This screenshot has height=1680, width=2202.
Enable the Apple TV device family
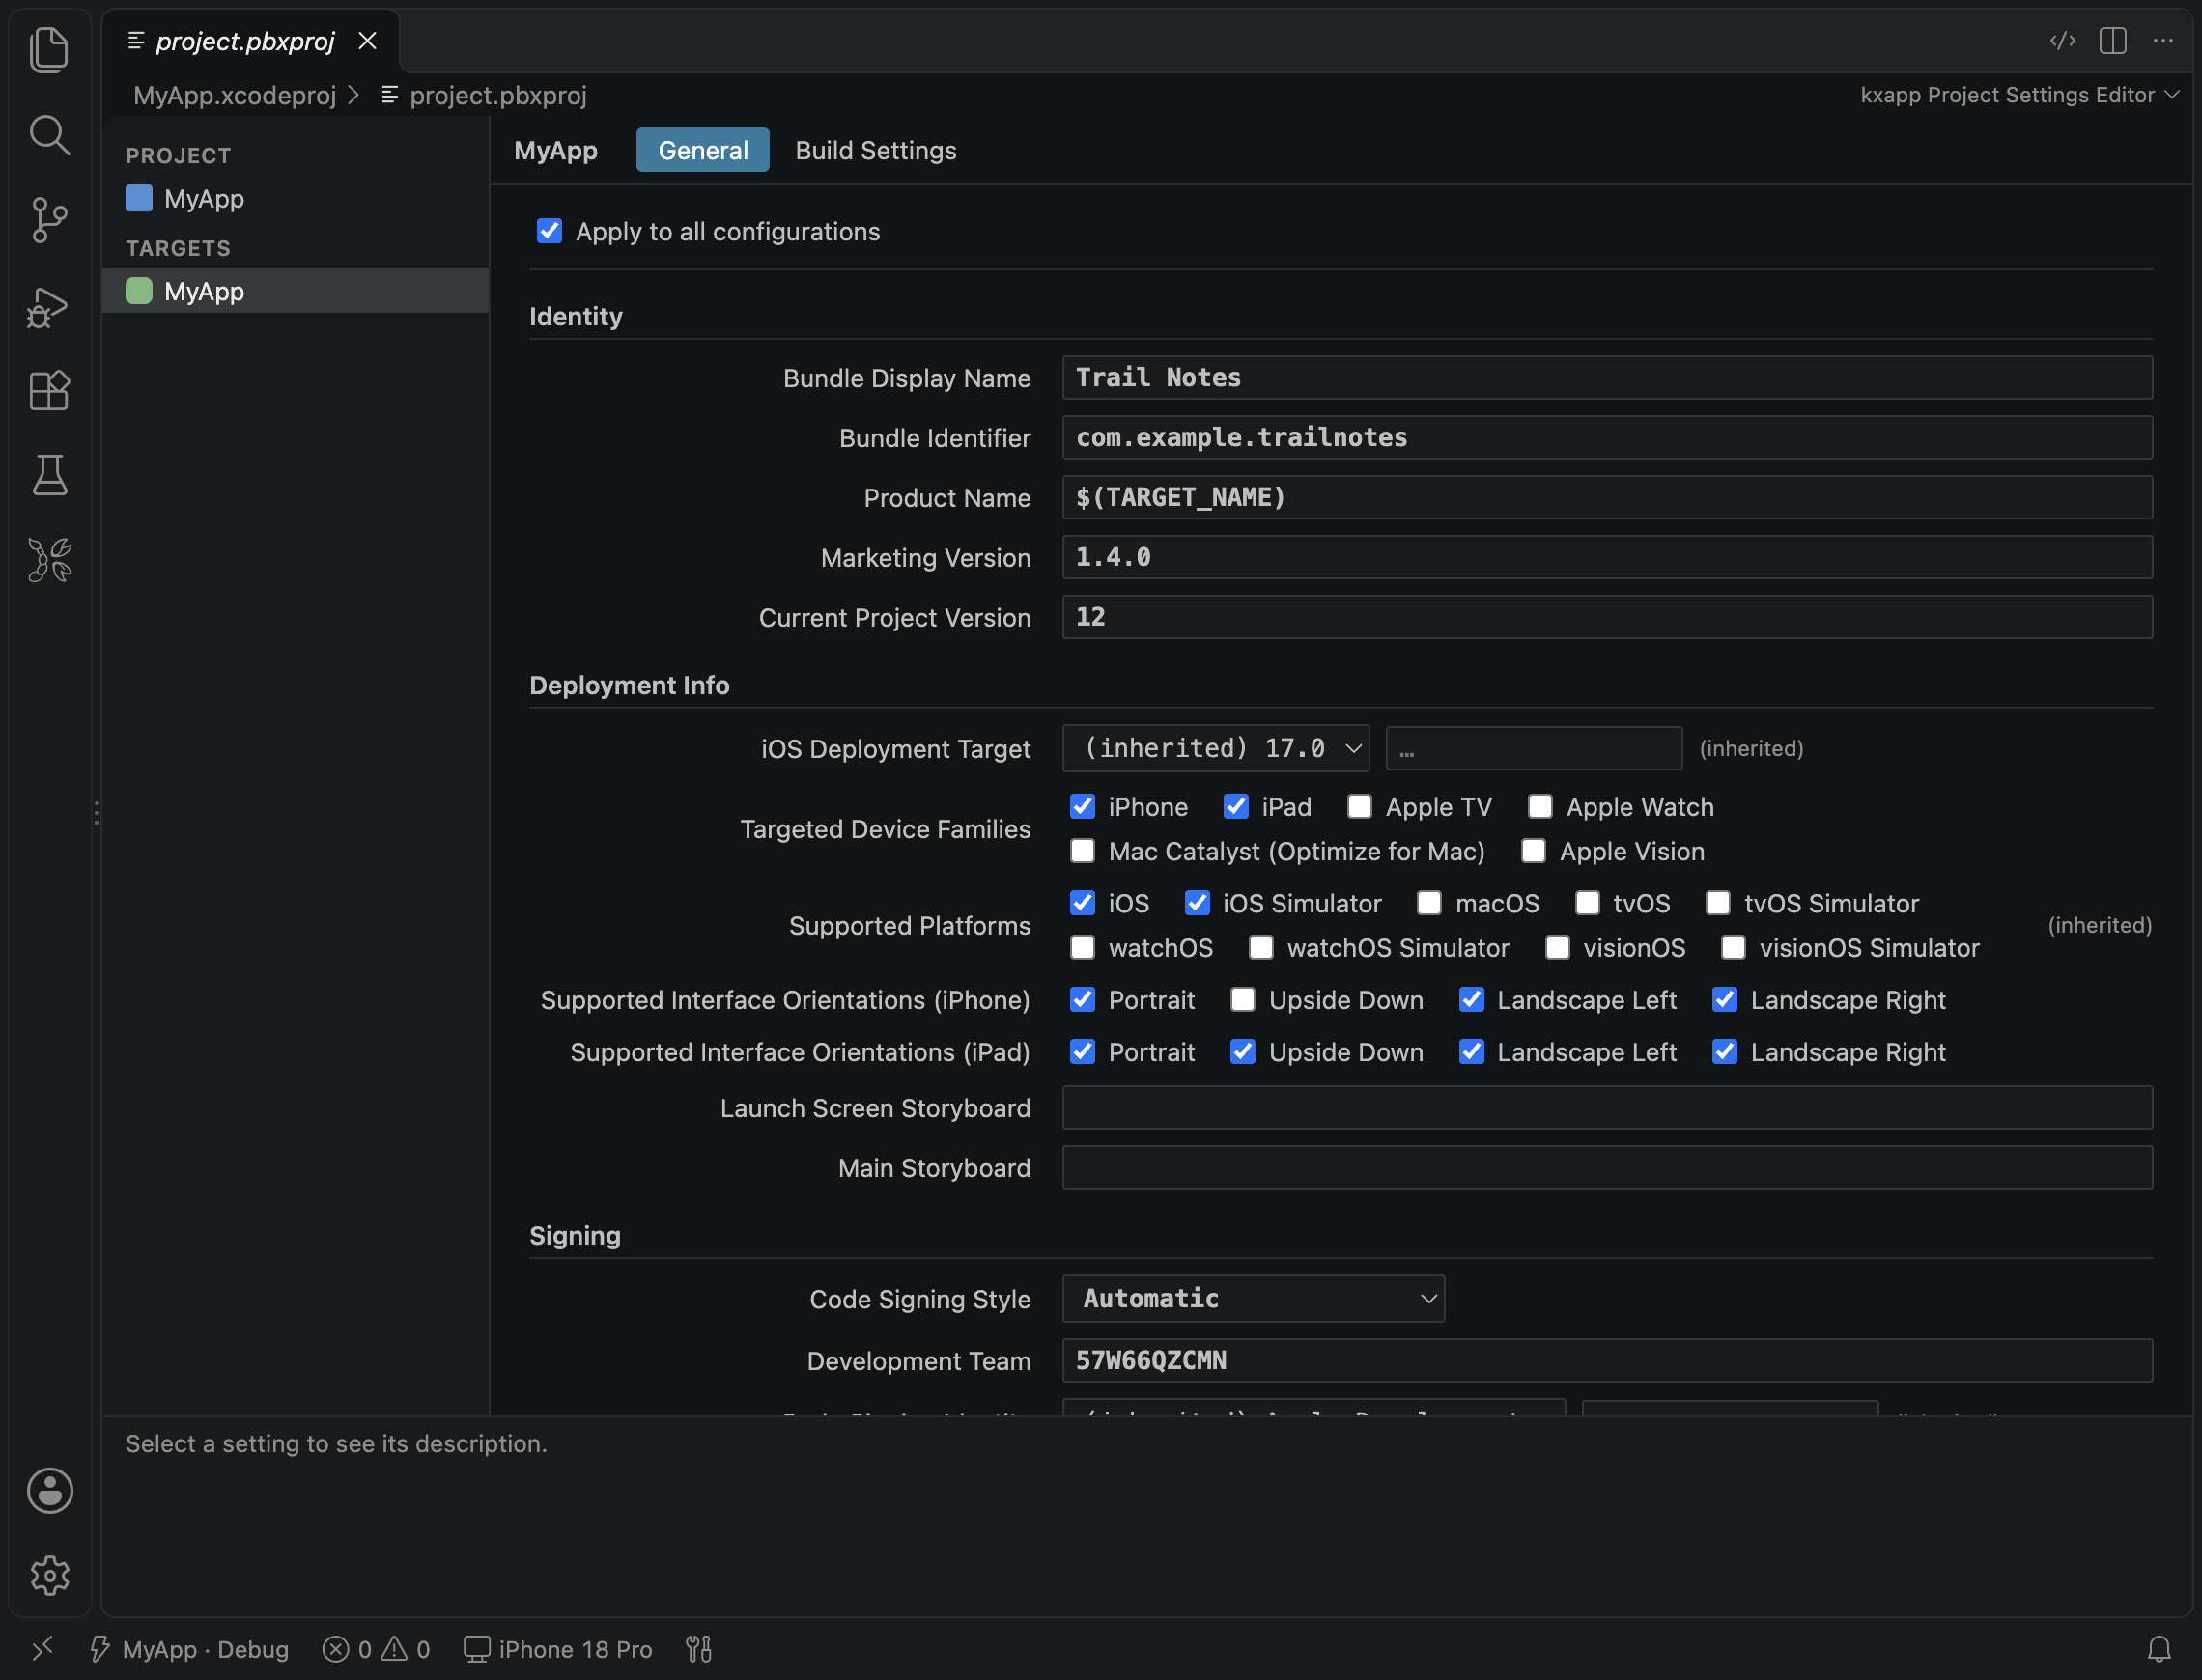tap(1359, 807)
